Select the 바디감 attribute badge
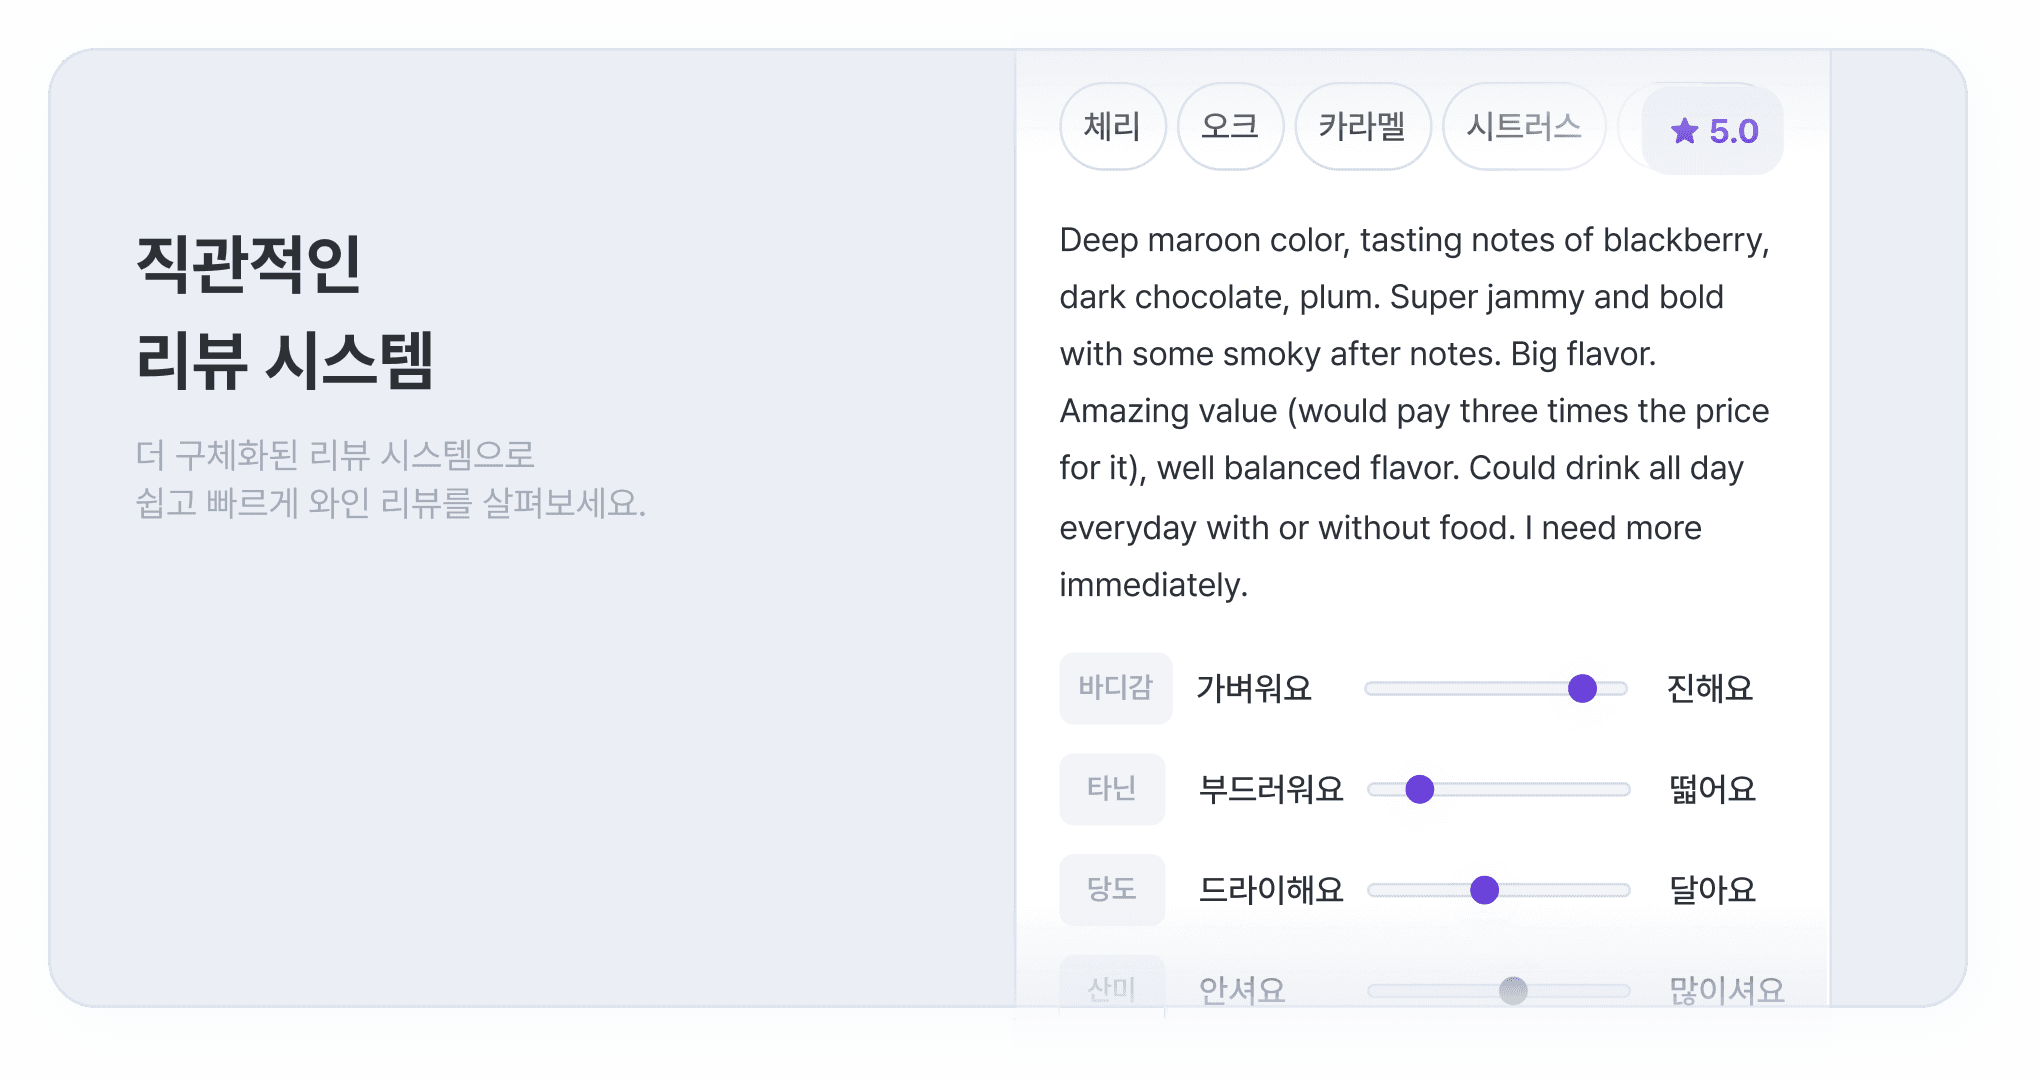 tap(1115, 688)
